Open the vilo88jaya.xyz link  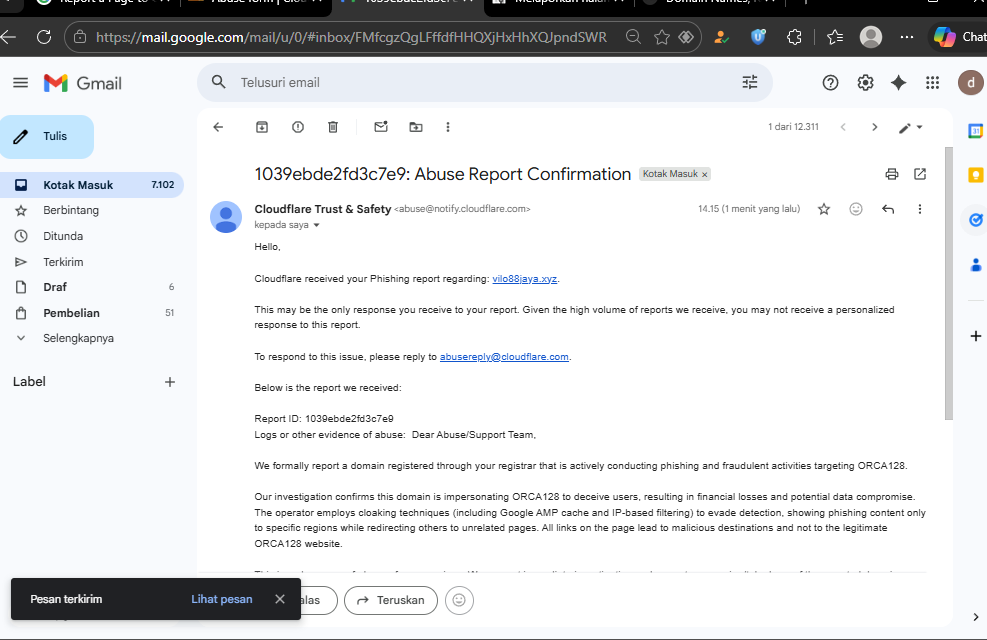coord(524,279)
